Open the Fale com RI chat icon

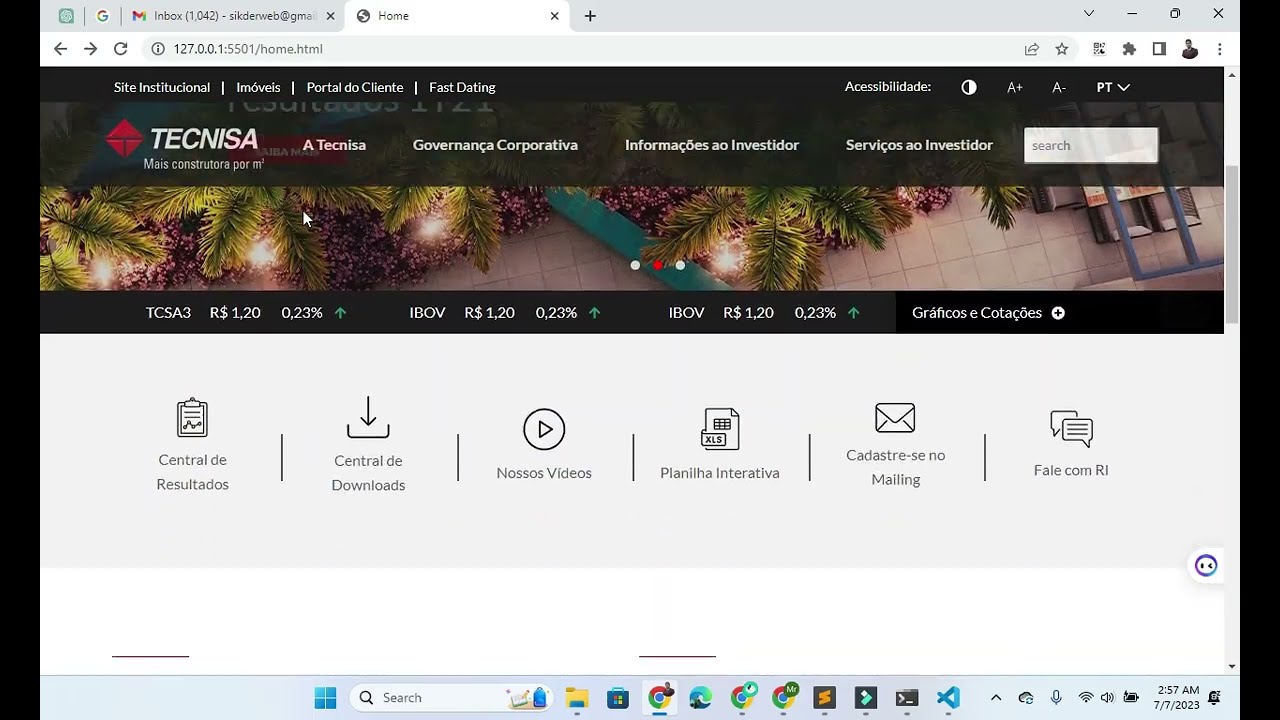1071,429
